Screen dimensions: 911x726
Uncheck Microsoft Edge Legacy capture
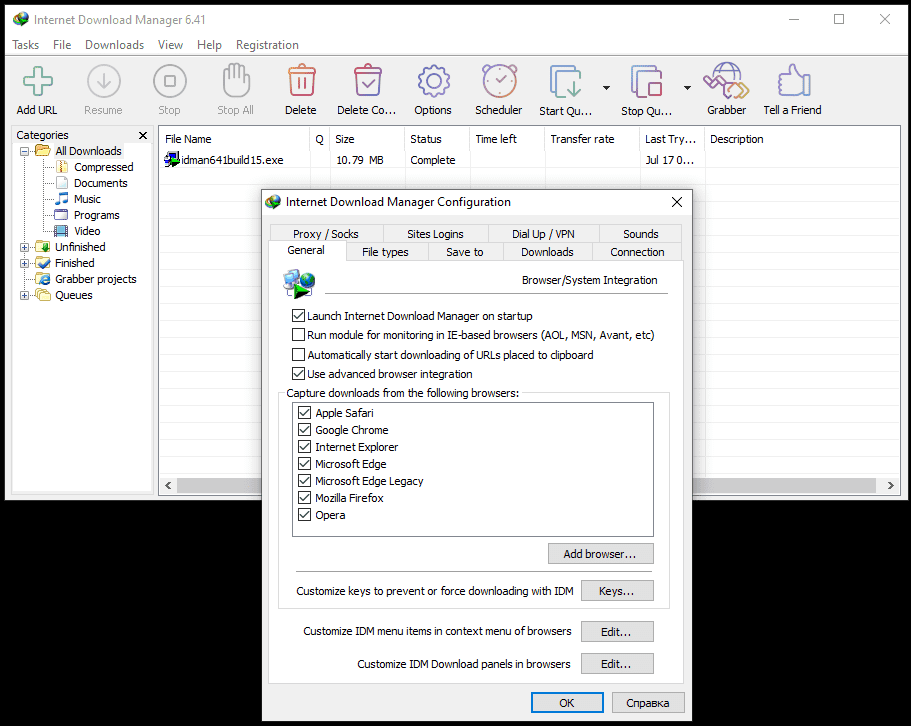tap(304, 481)
